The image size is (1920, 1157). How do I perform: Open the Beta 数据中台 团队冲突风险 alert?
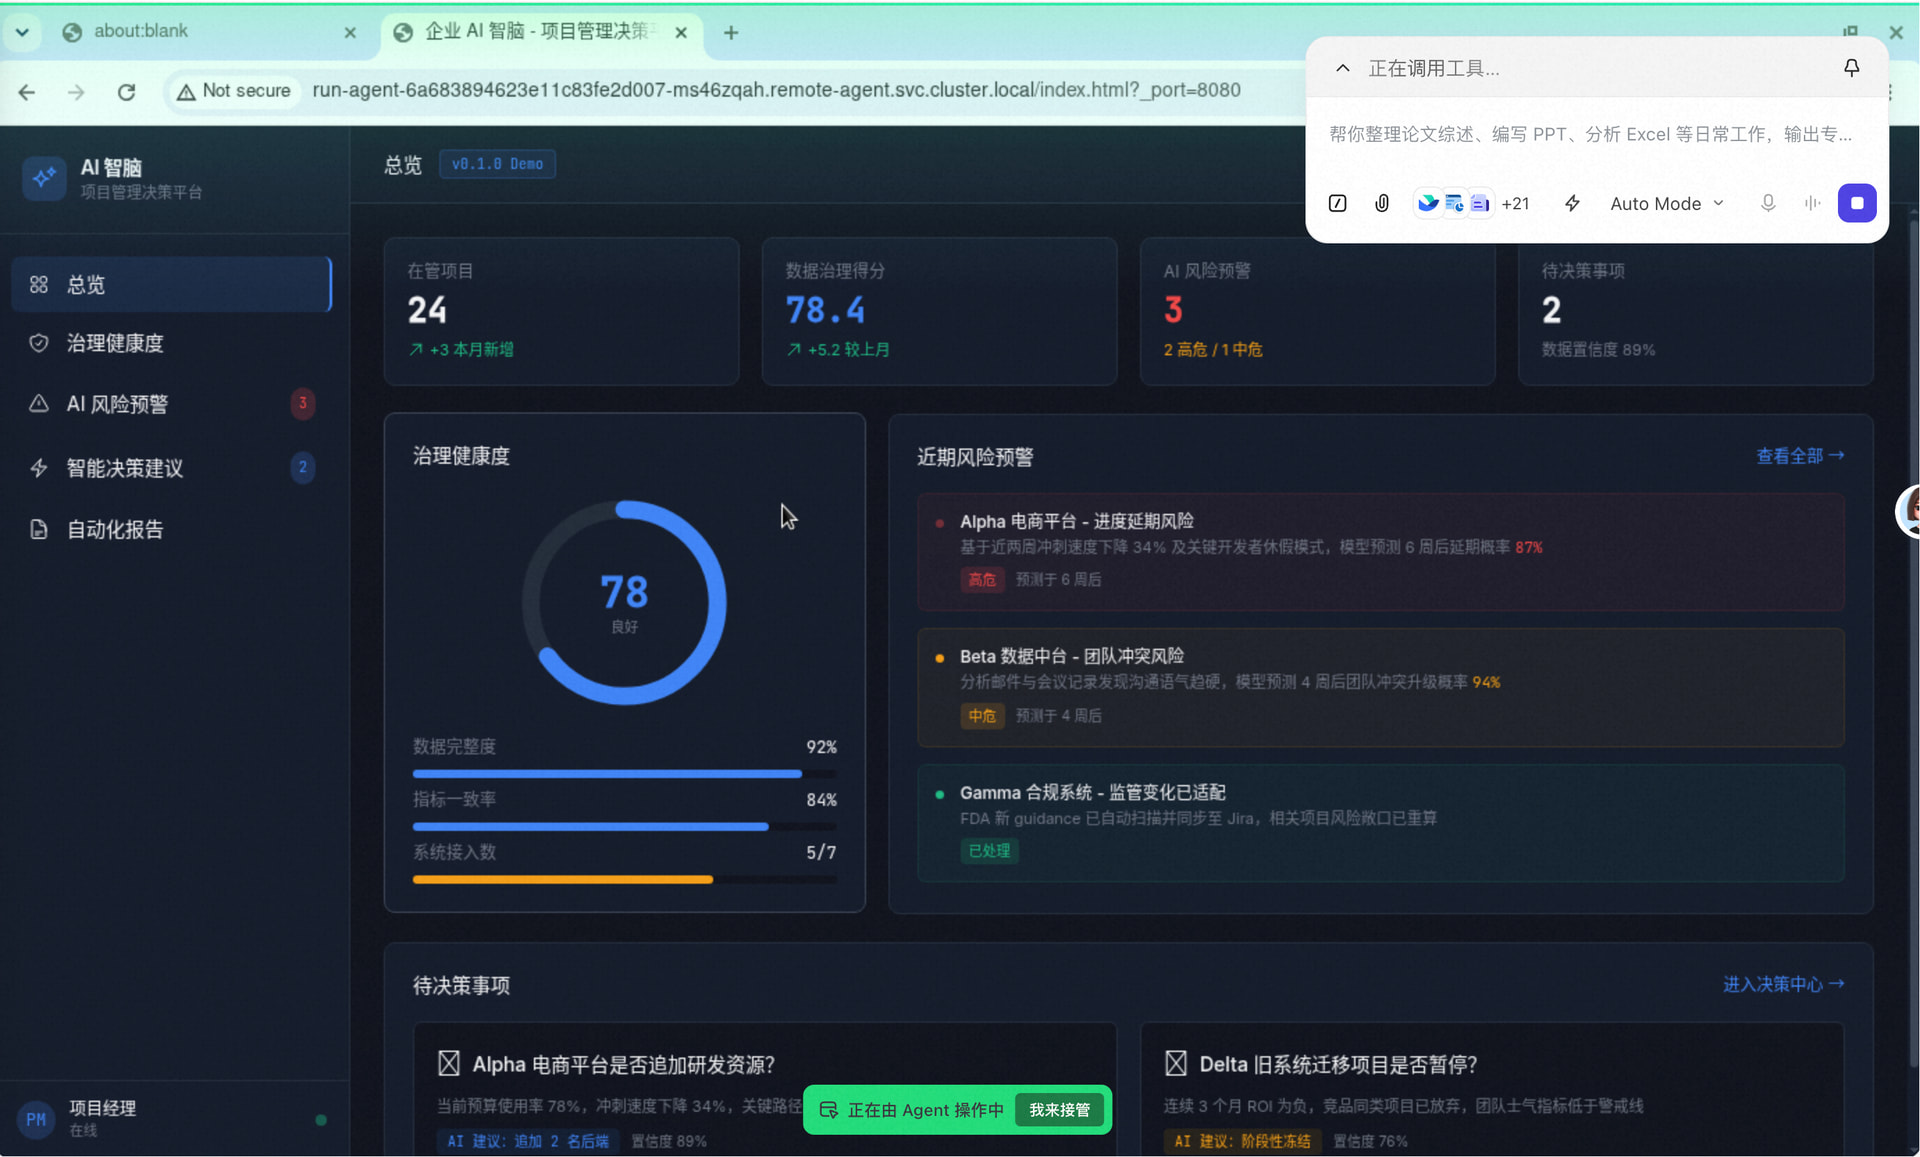click(x=1380, y=687)
